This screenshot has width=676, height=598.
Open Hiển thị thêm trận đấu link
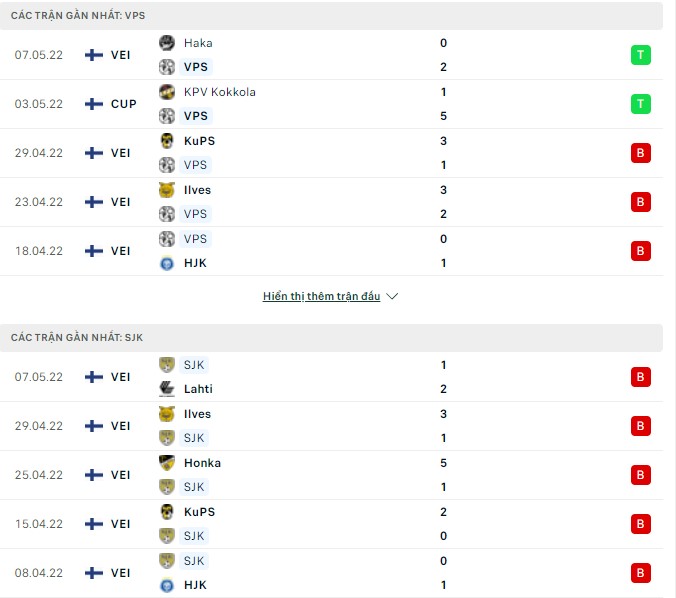click(321, 297)
